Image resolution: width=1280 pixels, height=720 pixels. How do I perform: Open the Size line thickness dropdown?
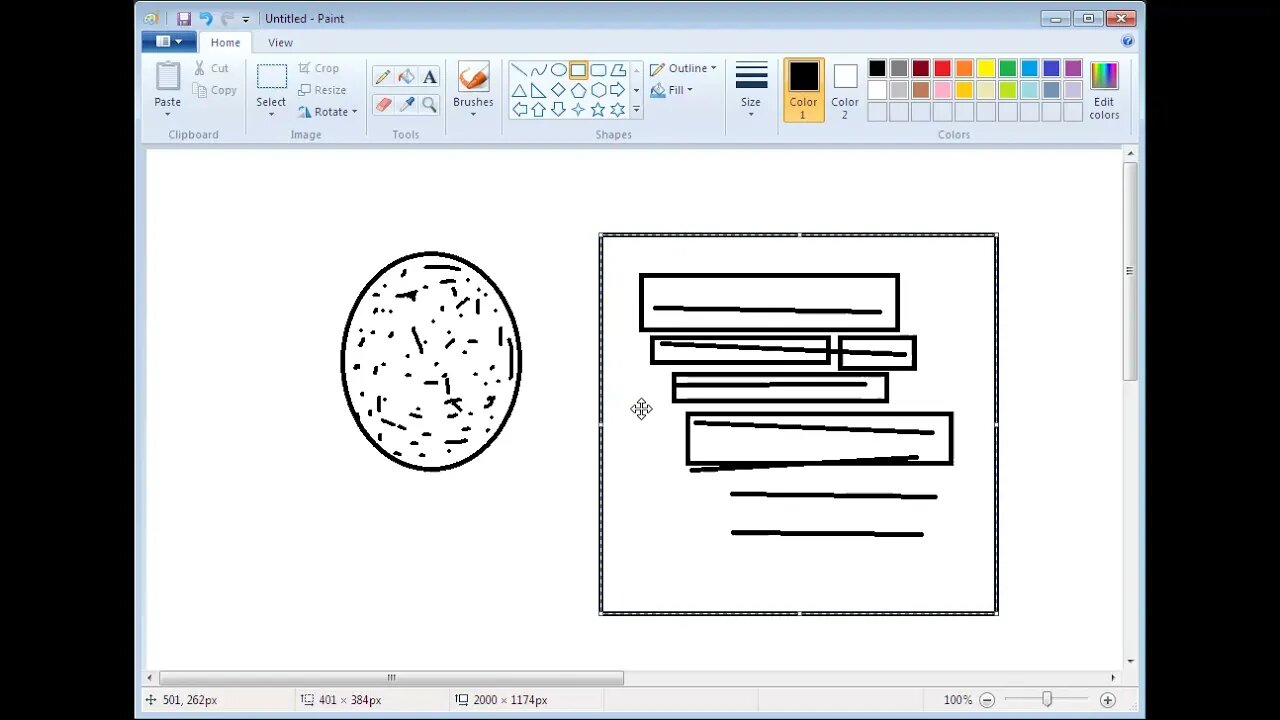[751, 90]
